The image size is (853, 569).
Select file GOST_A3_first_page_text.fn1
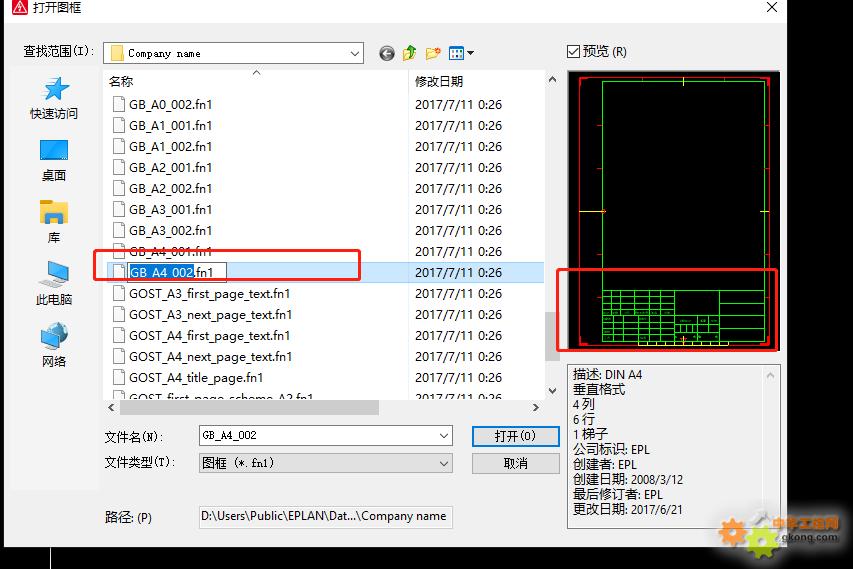[209, 294]
